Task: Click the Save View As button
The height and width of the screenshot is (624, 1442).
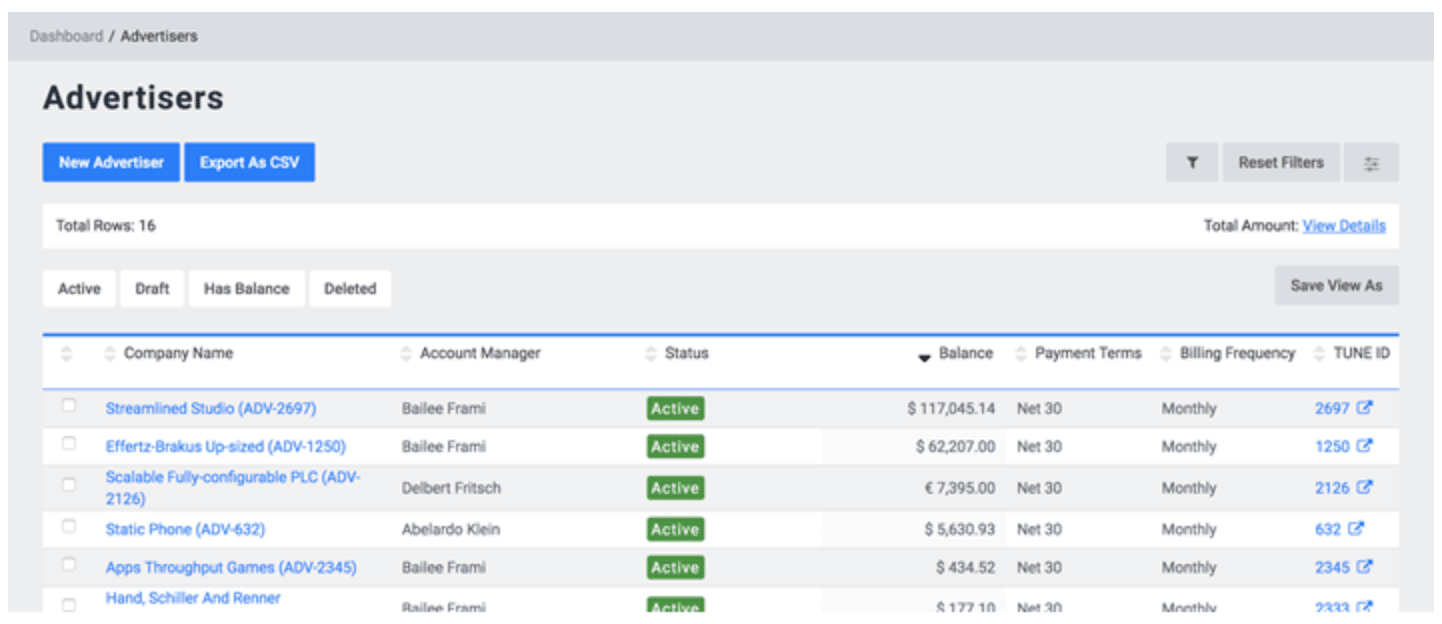Action: click(x=1336, y=285)
